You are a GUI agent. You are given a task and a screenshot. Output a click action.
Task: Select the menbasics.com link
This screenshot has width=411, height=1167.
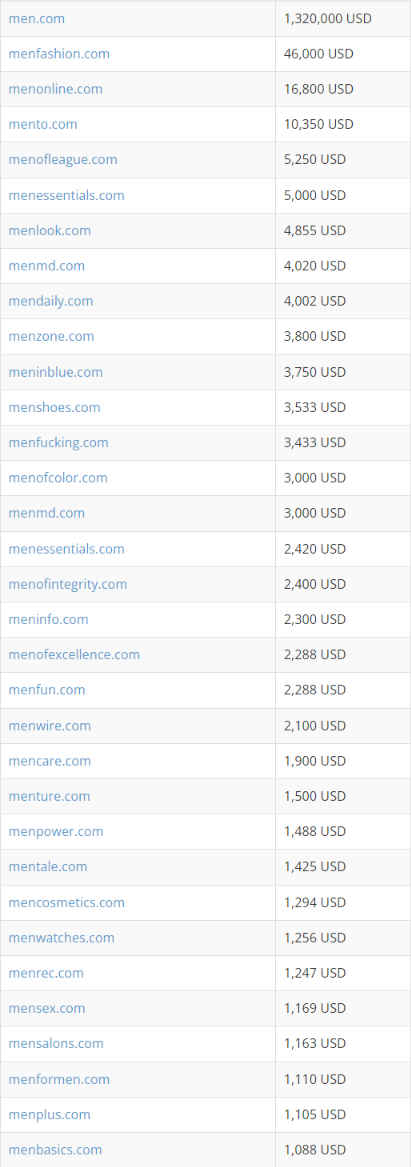55,1149
